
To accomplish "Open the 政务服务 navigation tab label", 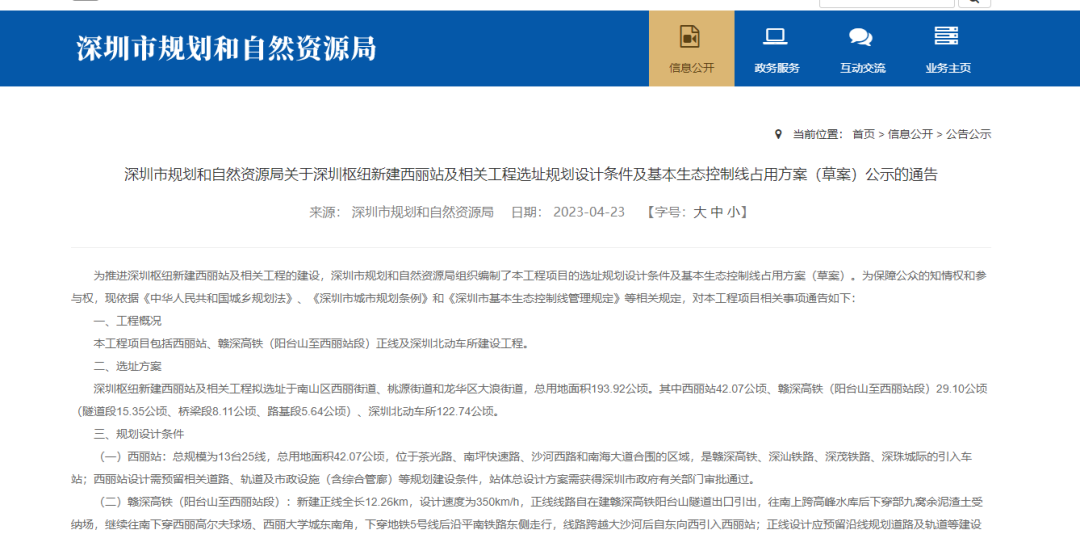I will pos(777,68).
